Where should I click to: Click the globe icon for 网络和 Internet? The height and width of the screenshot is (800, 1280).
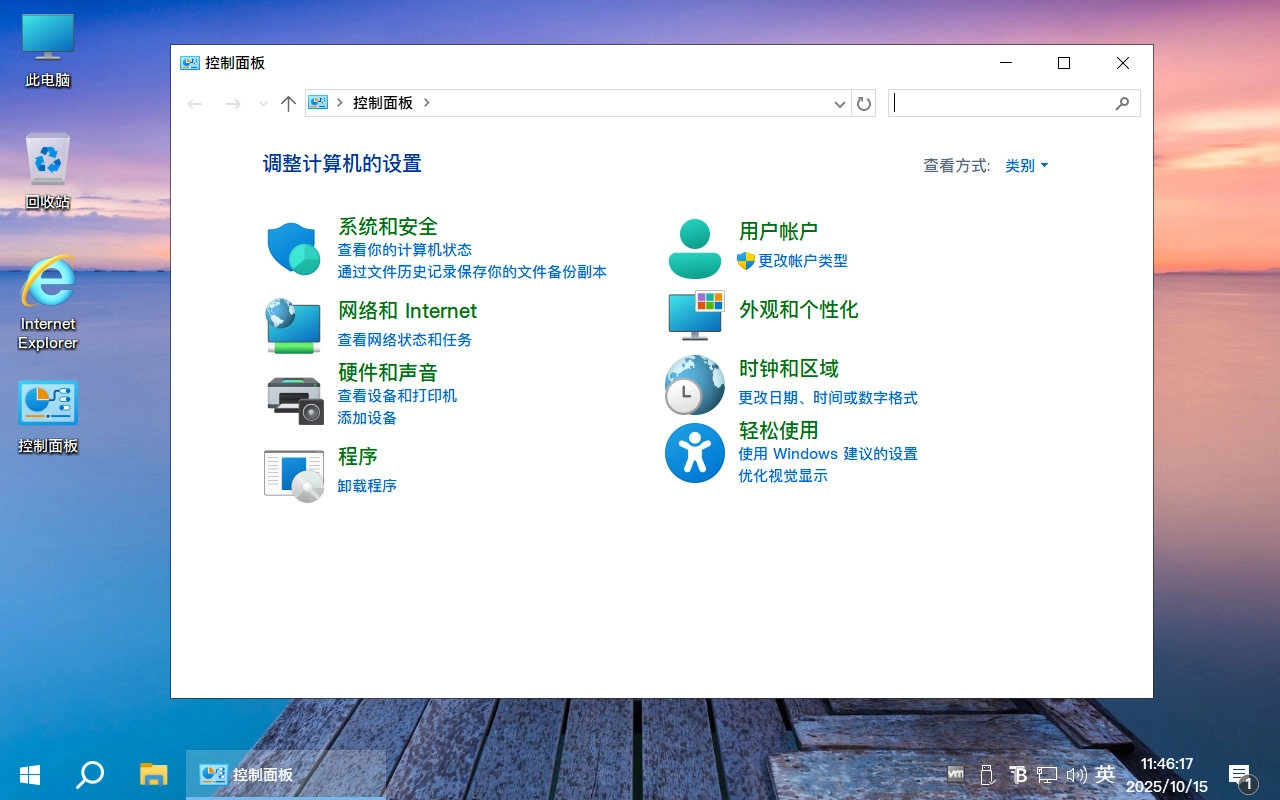(x=292, y=325)
